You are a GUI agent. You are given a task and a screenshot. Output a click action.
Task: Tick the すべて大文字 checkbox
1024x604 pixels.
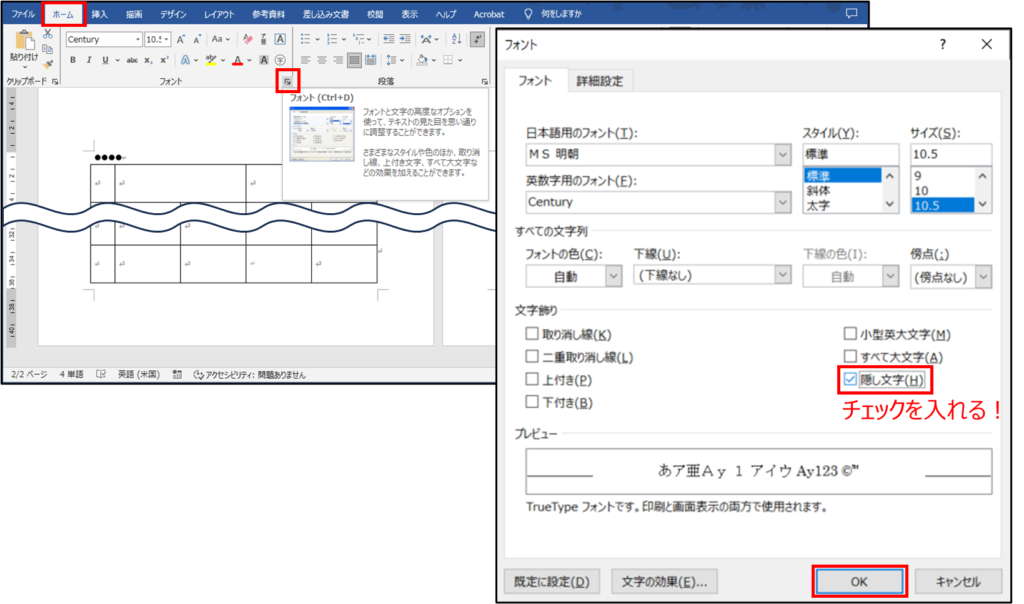[x=851, y=356]
